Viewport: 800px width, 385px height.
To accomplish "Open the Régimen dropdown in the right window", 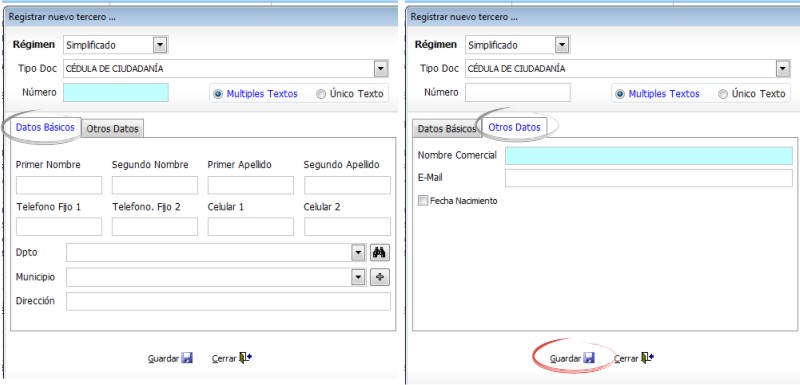I will point(562,45).
